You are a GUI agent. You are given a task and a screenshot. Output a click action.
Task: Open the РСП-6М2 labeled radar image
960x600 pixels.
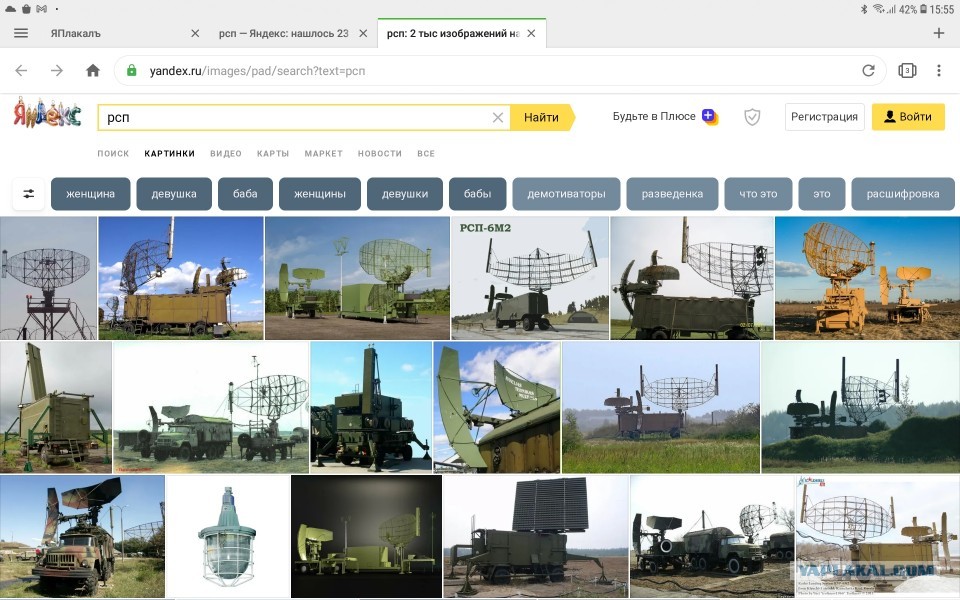pyautogui.click(x=530, y=278)
